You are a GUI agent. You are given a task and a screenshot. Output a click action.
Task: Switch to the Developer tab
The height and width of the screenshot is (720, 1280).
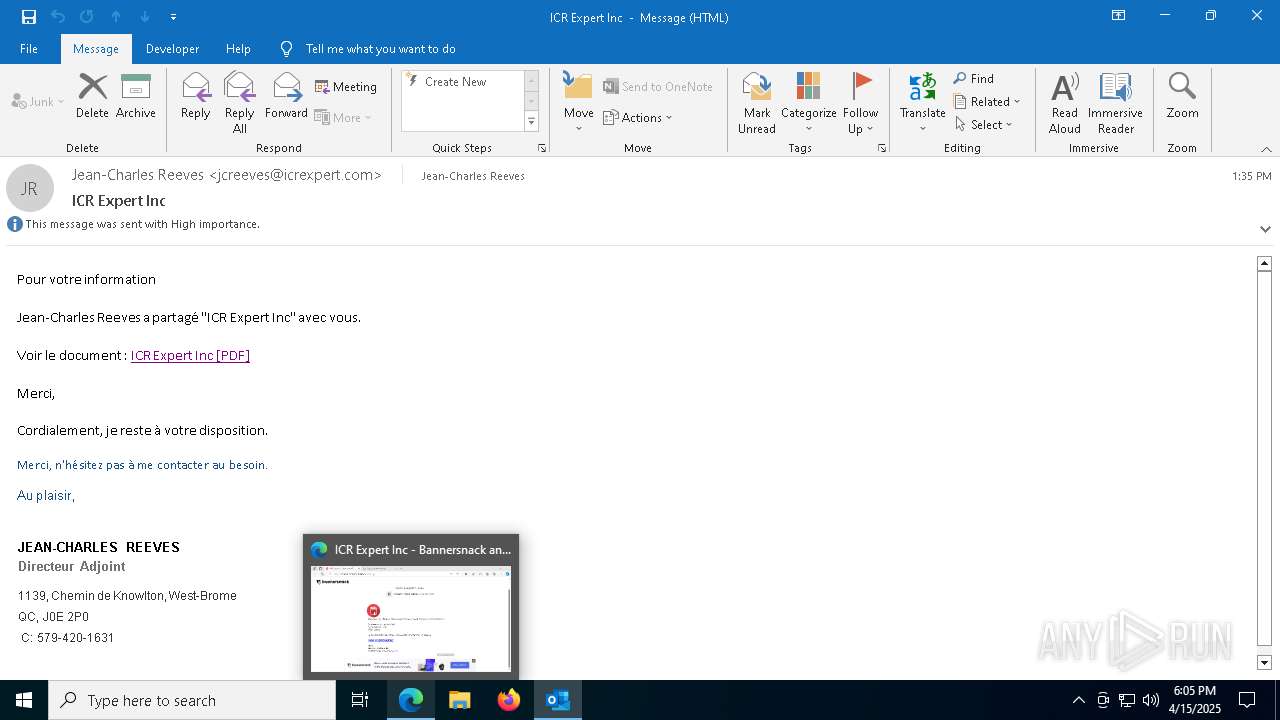172,48
